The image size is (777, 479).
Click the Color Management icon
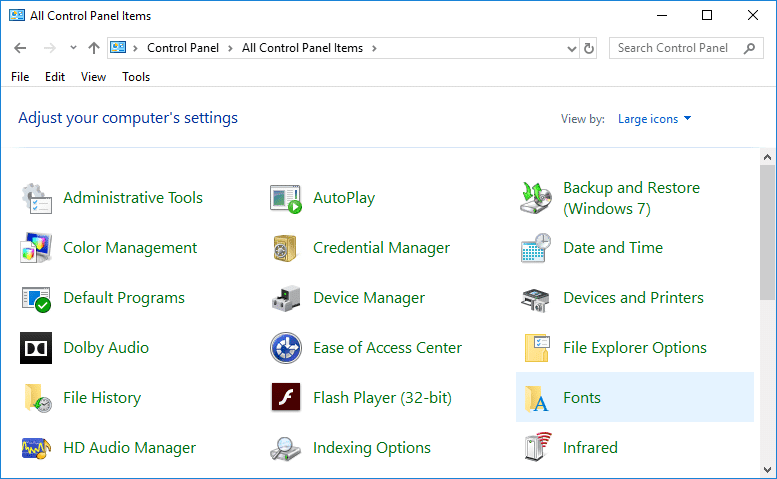tap(36, 248)
